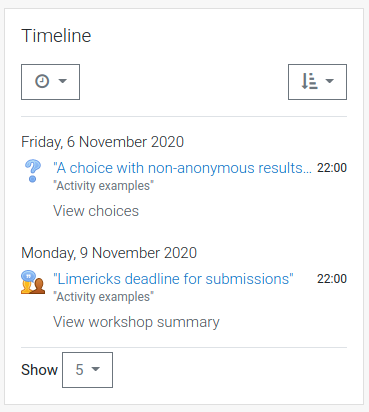Click the blue question mark choice icon
This screenshot has height=412, width=369.
pos(33,171)
